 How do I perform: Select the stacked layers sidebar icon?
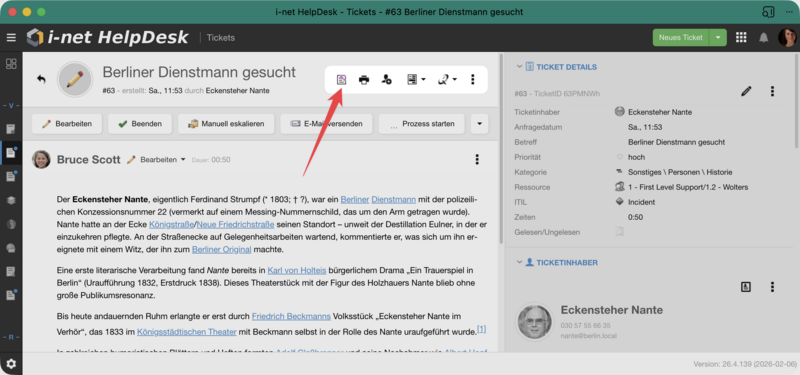(x=11, y=201)
